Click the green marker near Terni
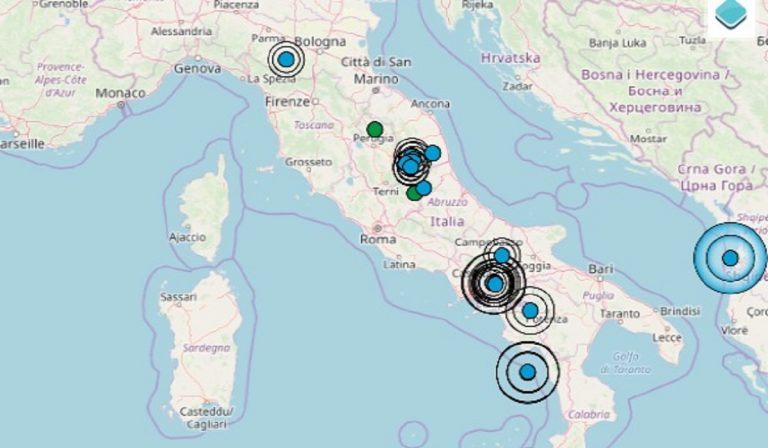This screenshot has height=448, width=768. tap(413, 193)
